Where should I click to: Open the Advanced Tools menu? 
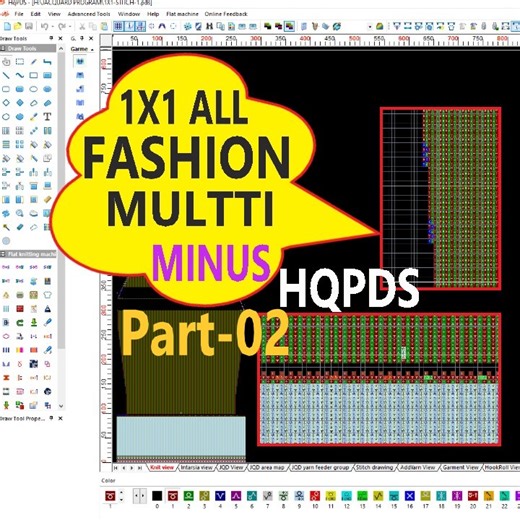(89, 14)
